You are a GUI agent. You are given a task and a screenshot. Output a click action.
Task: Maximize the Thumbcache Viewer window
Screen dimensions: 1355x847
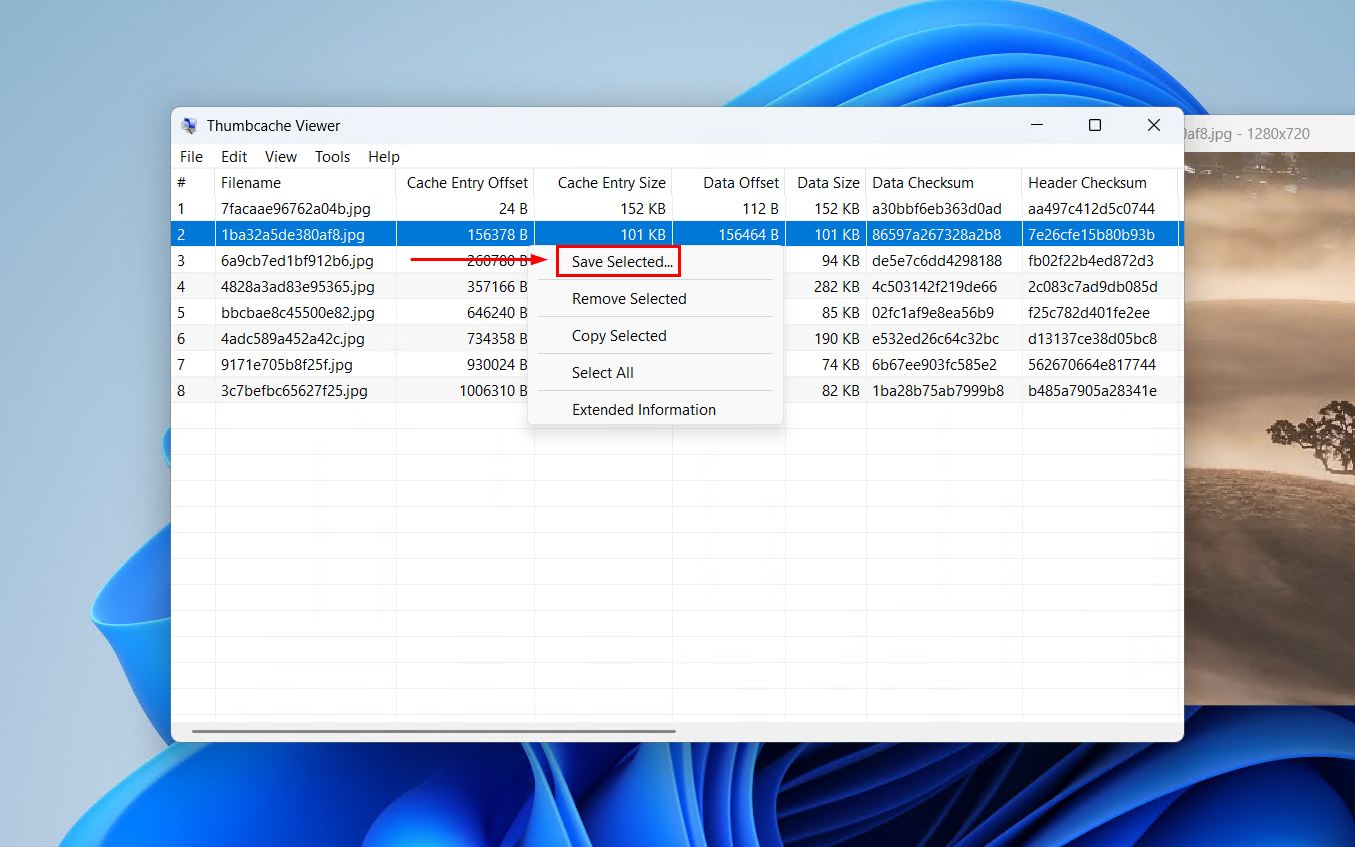(x=1095, y=126)
